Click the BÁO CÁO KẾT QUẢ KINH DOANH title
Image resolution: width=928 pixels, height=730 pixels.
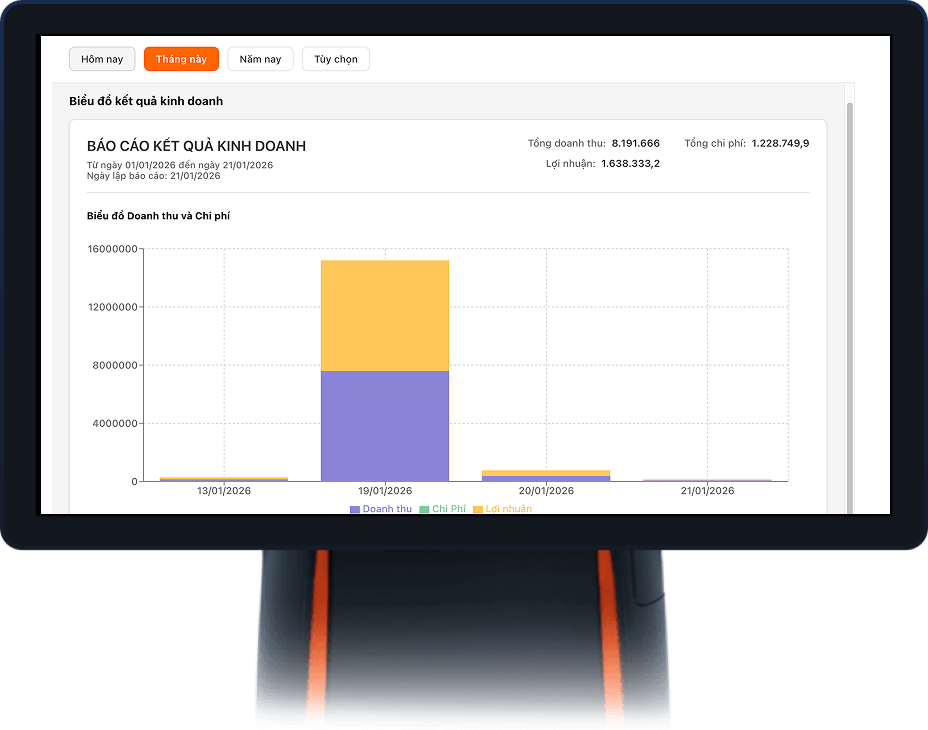(197, 146)
